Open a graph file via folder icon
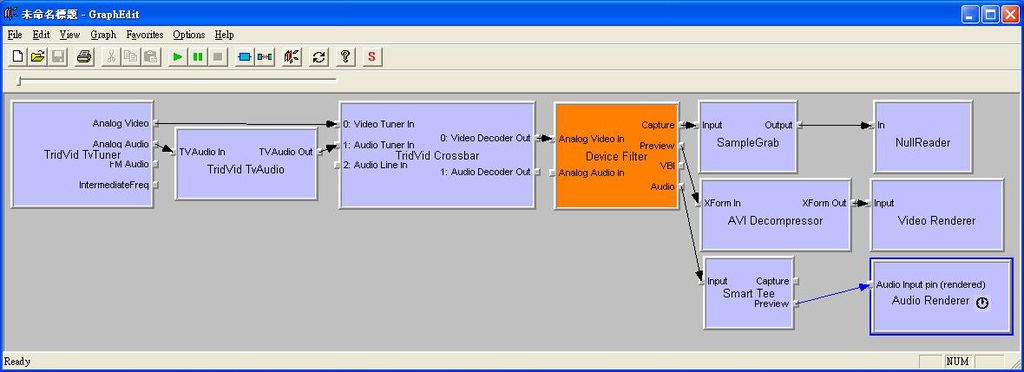The image size is (1024, 372). point(38,57)
